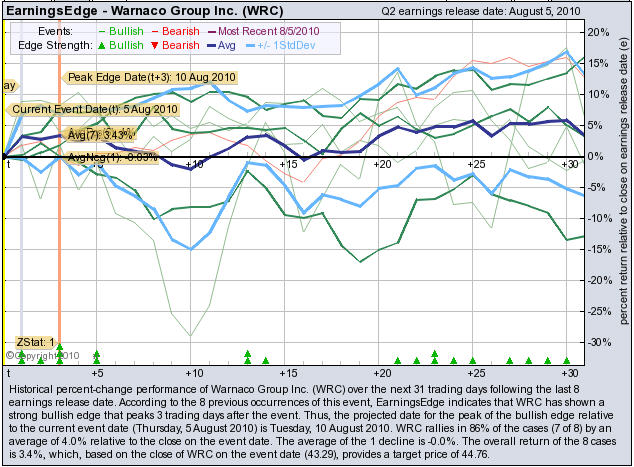The image size is (634, 467).
Task: Select the light blue +/- 1StdDev legend entry
Action: click(280, 45)
